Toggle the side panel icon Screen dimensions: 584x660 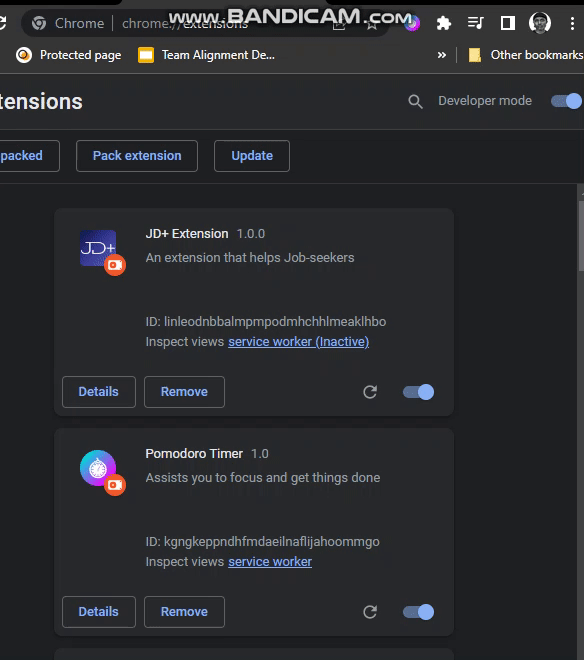pyautogui.click(x=507, y=23)
